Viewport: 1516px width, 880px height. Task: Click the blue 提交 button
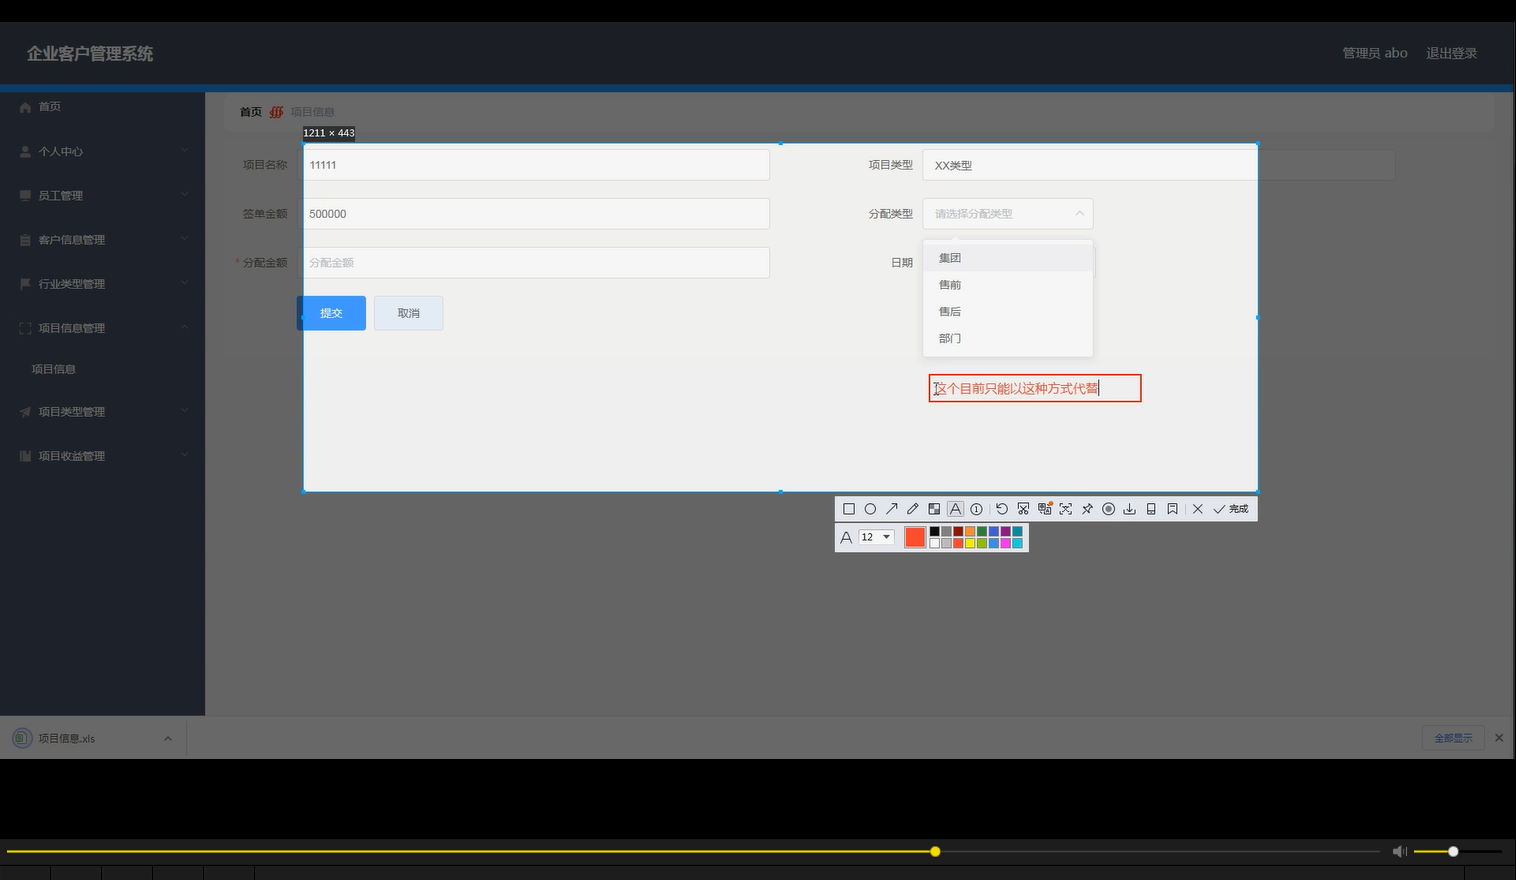click(x=331, y=313)
